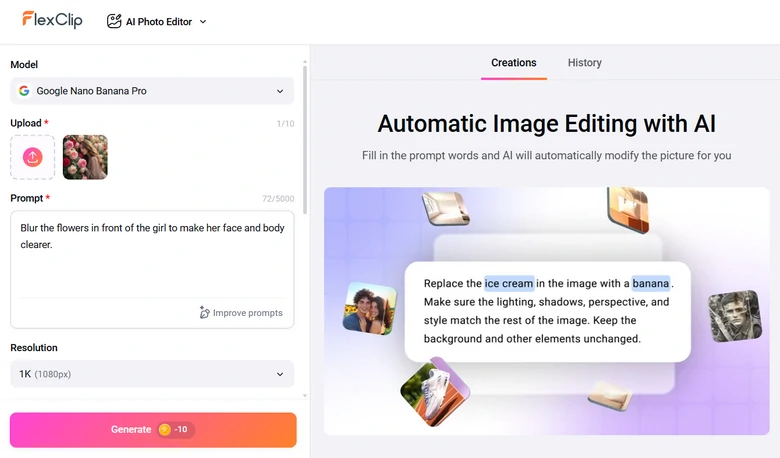Click the Google logo in Model field
780x458 pixels.
pos(24,91)
